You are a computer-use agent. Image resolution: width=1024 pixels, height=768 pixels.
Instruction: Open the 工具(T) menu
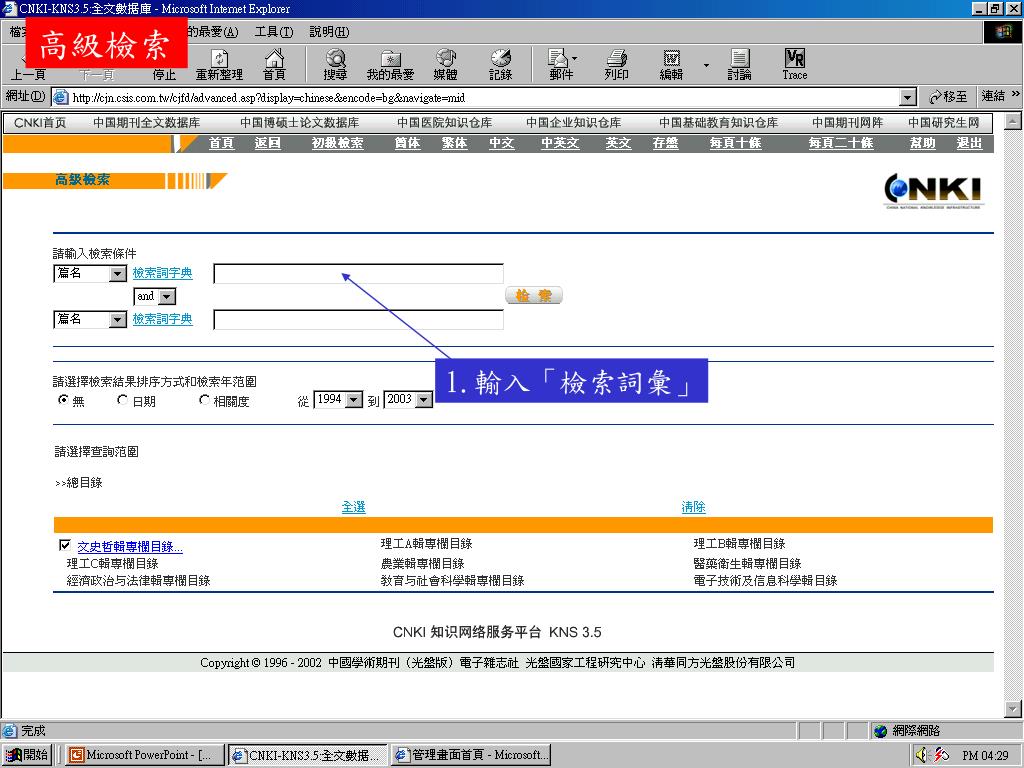point(274,31)
